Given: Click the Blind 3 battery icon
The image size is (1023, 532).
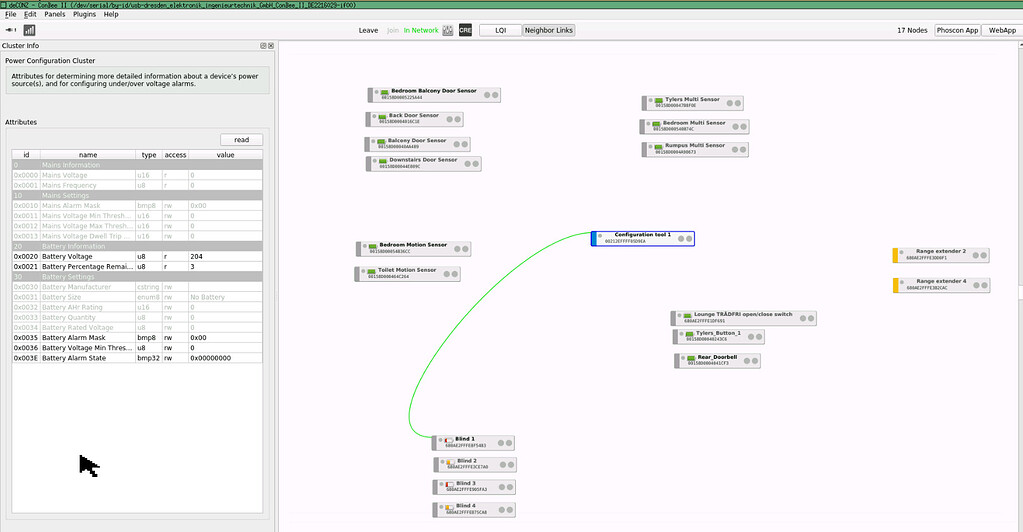Looking at the screenshot, I should [450, 486].
